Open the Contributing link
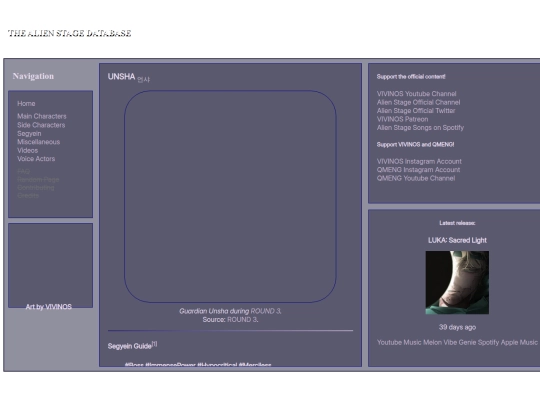 36,187
